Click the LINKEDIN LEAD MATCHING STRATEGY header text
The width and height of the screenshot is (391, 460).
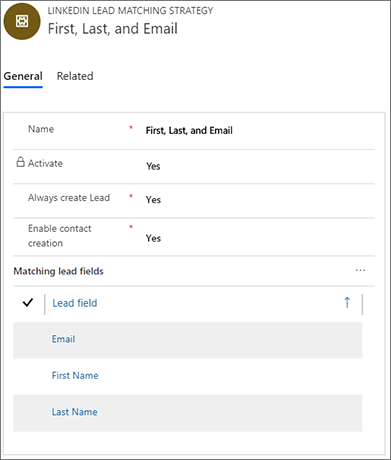(x=130, y=11)
